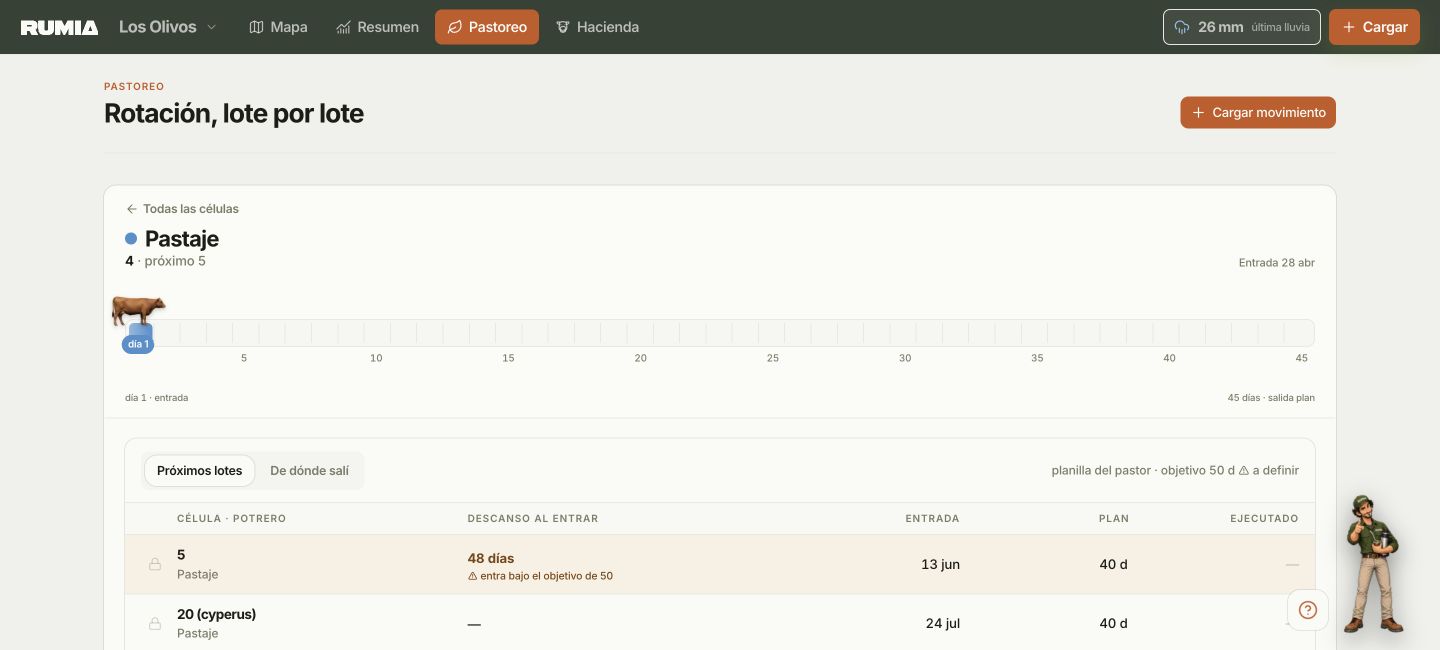Image resolution: width=1440 pixels, height=650 pixels.
Task: Show the Próximos lotes tab
Action: coord(199,471)
